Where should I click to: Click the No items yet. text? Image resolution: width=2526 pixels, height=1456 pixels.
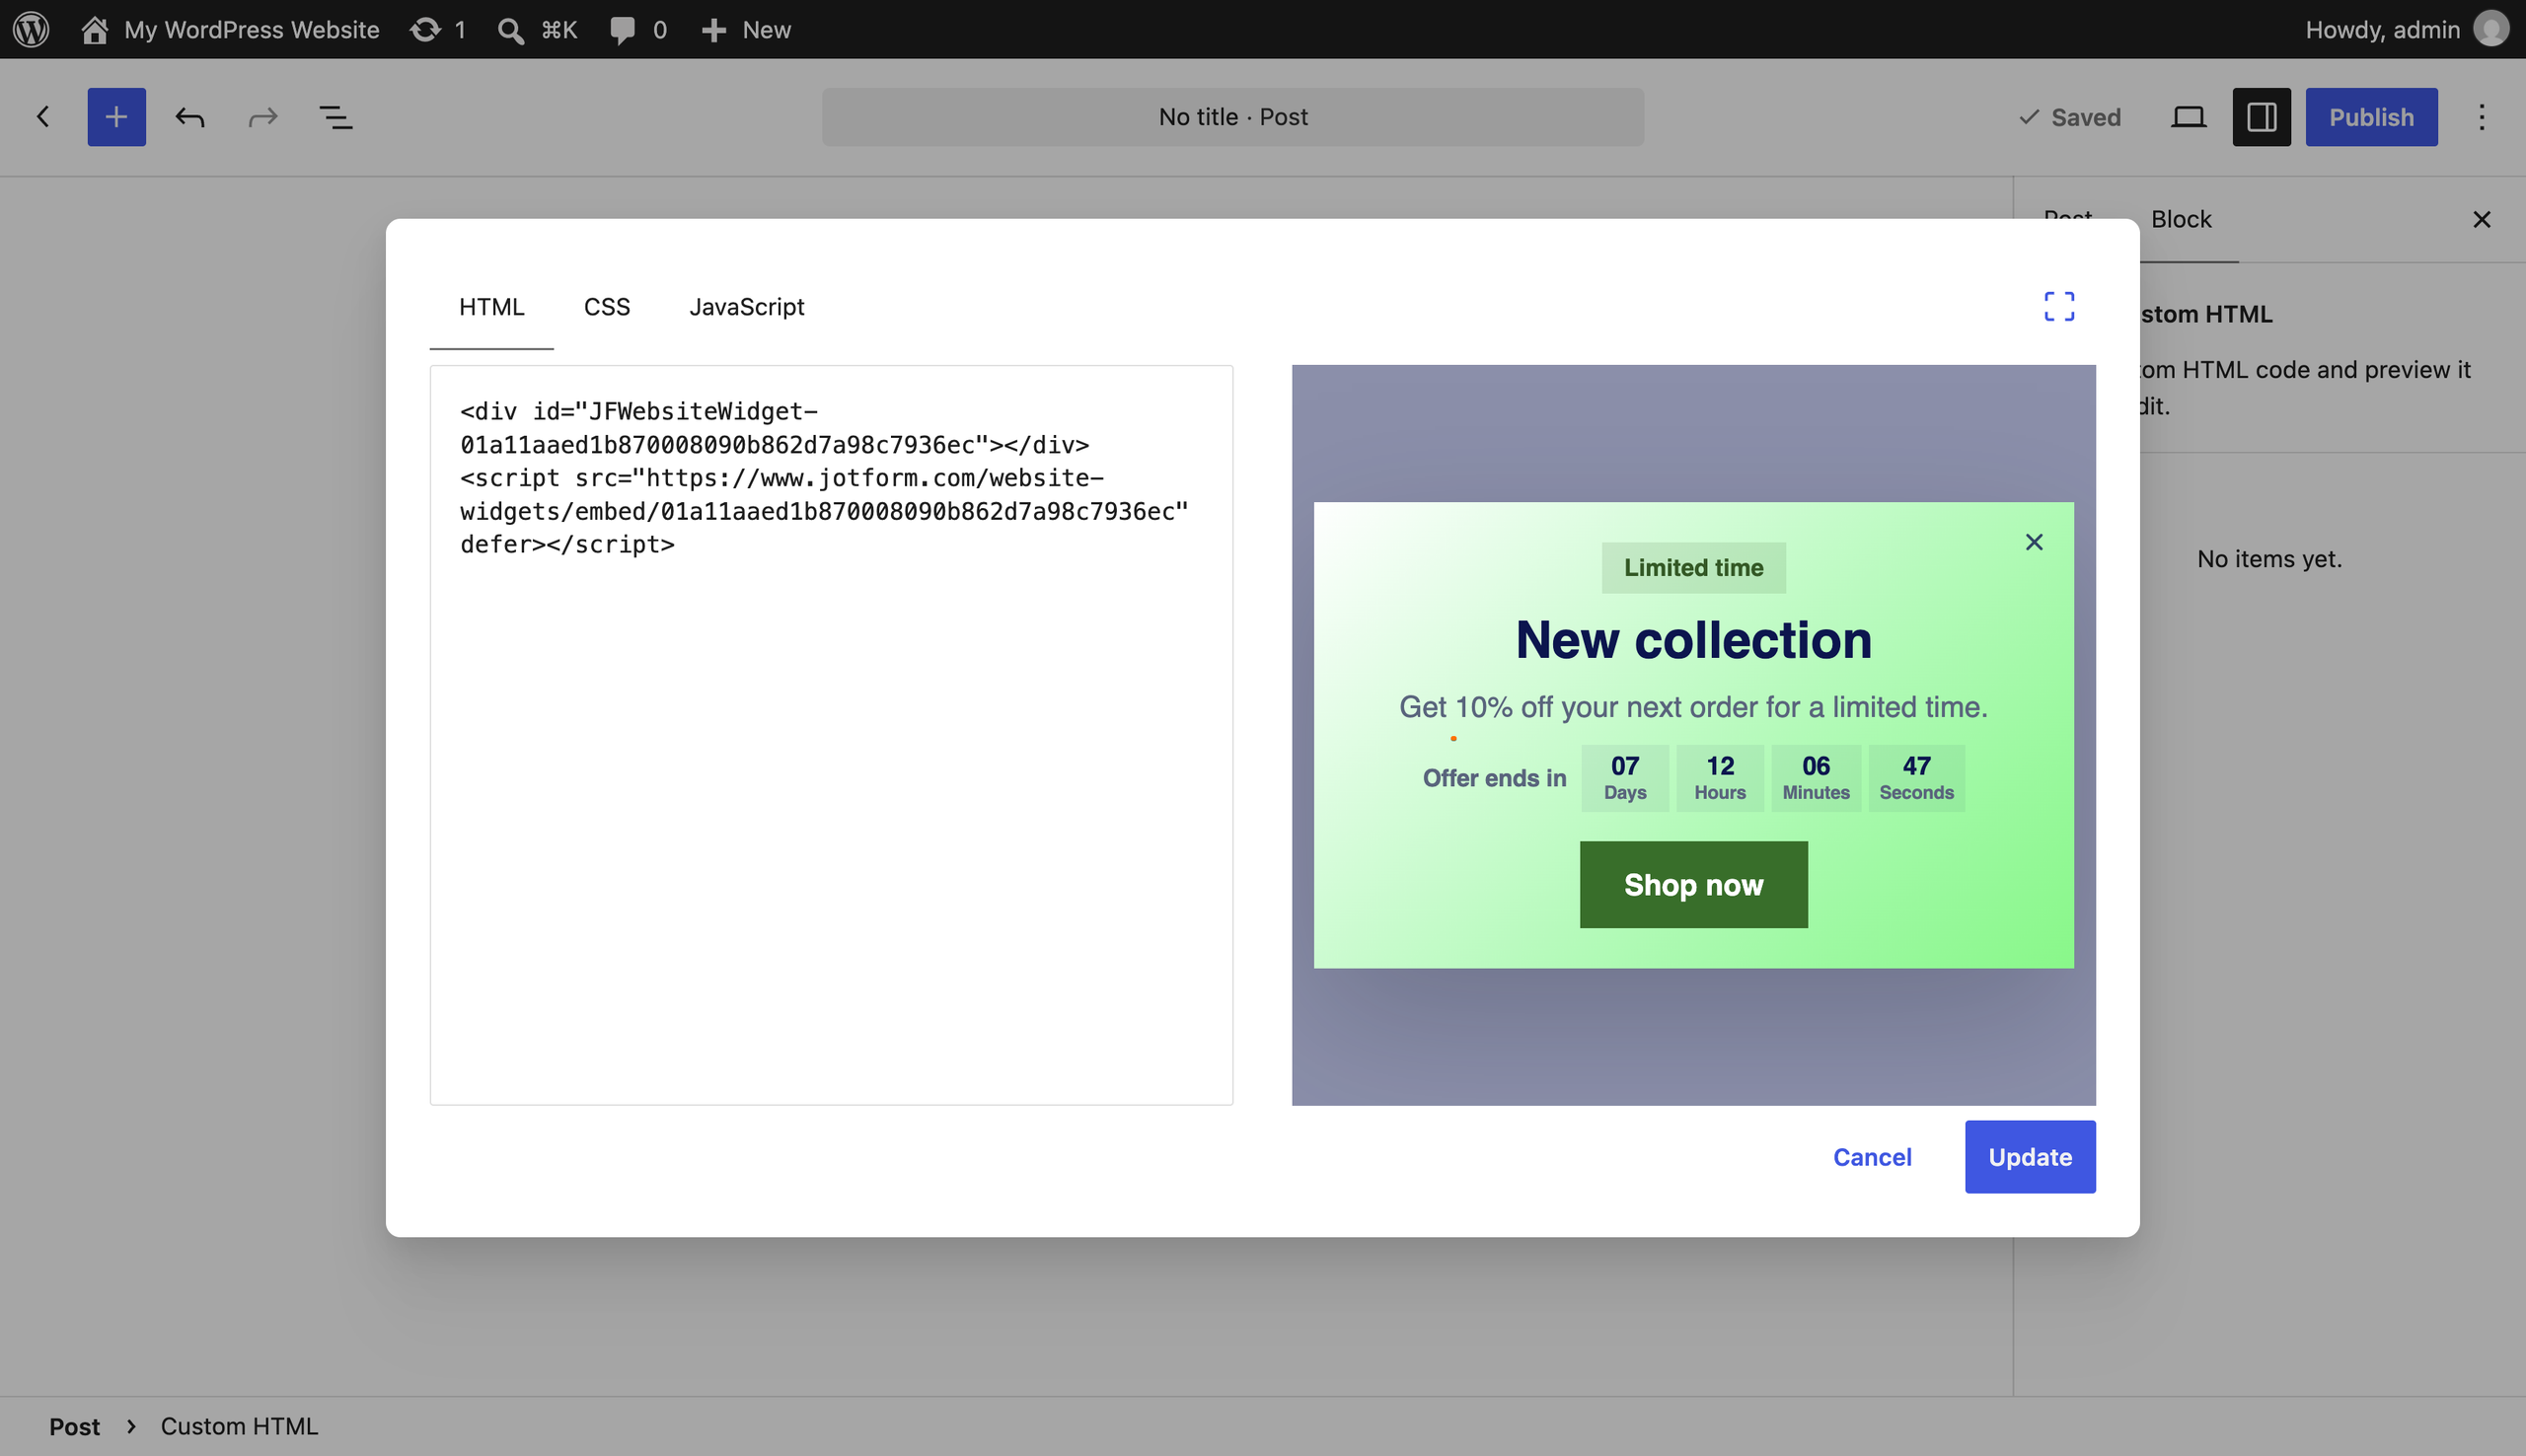(2269, 559)
